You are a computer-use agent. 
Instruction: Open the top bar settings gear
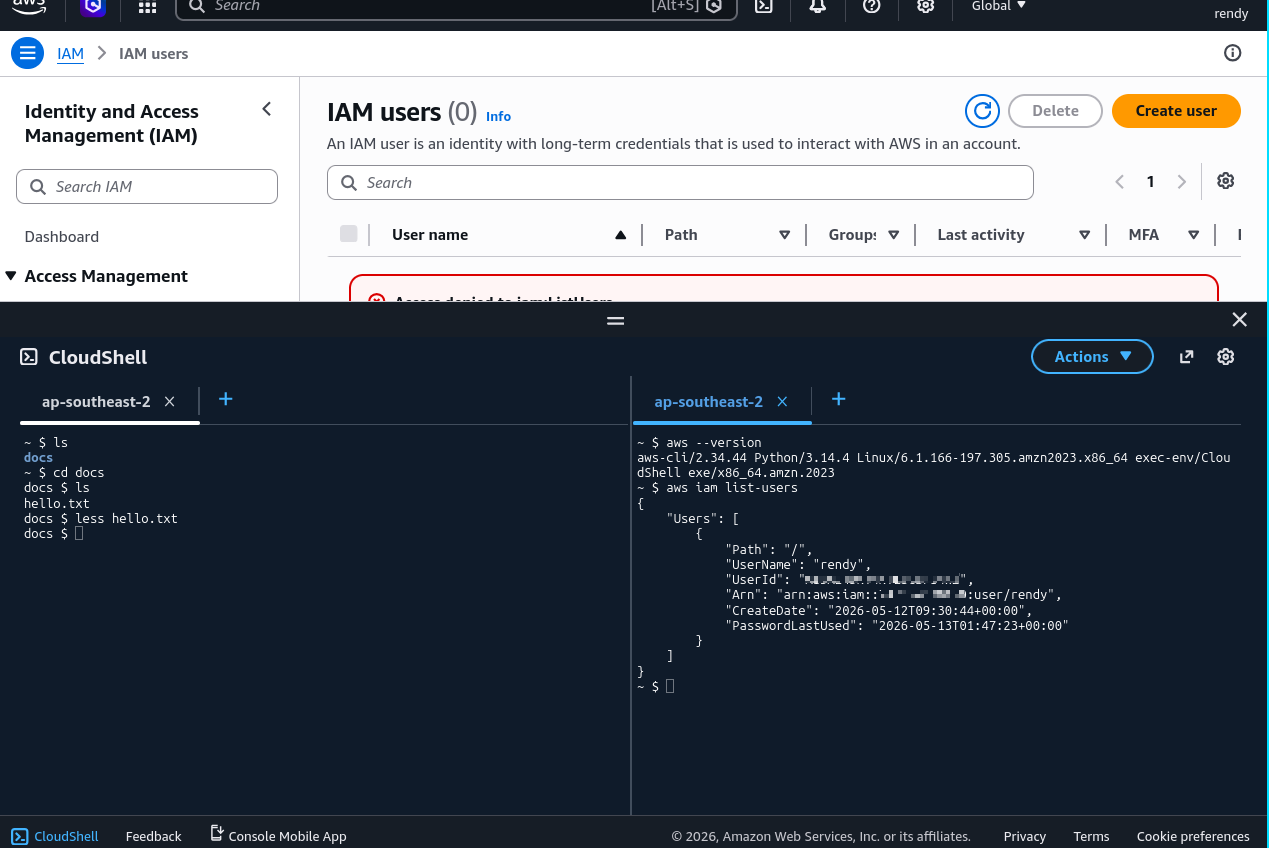click(x=926, y=6)
